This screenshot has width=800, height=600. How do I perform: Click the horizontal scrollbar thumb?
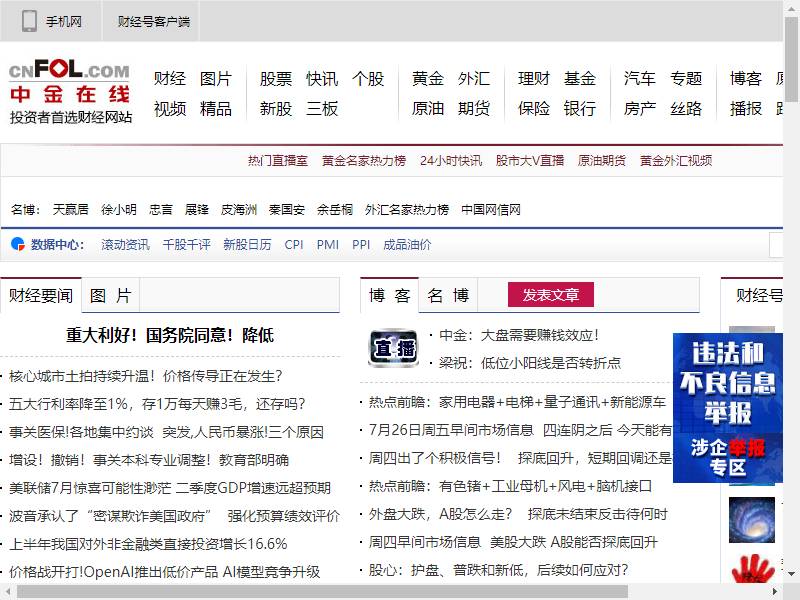tap(322, 592)
